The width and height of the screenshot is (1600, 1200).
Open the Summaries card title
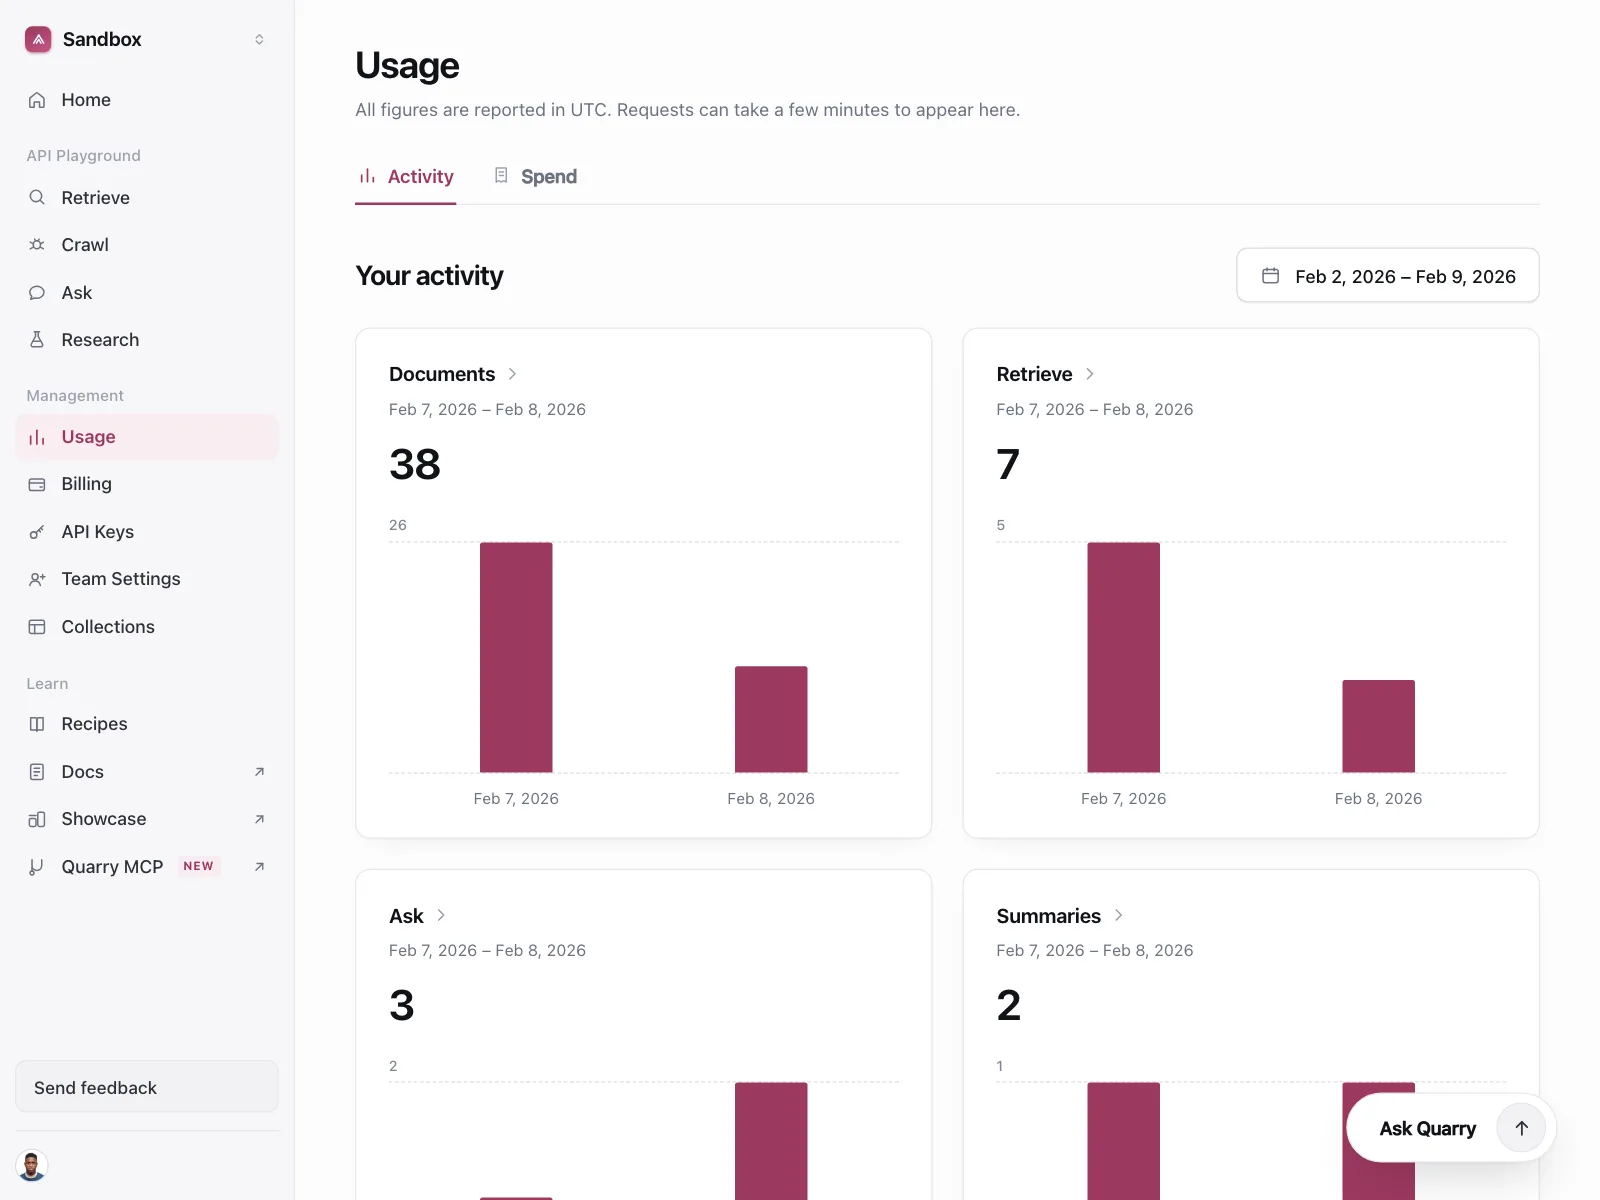(1048, 916)
